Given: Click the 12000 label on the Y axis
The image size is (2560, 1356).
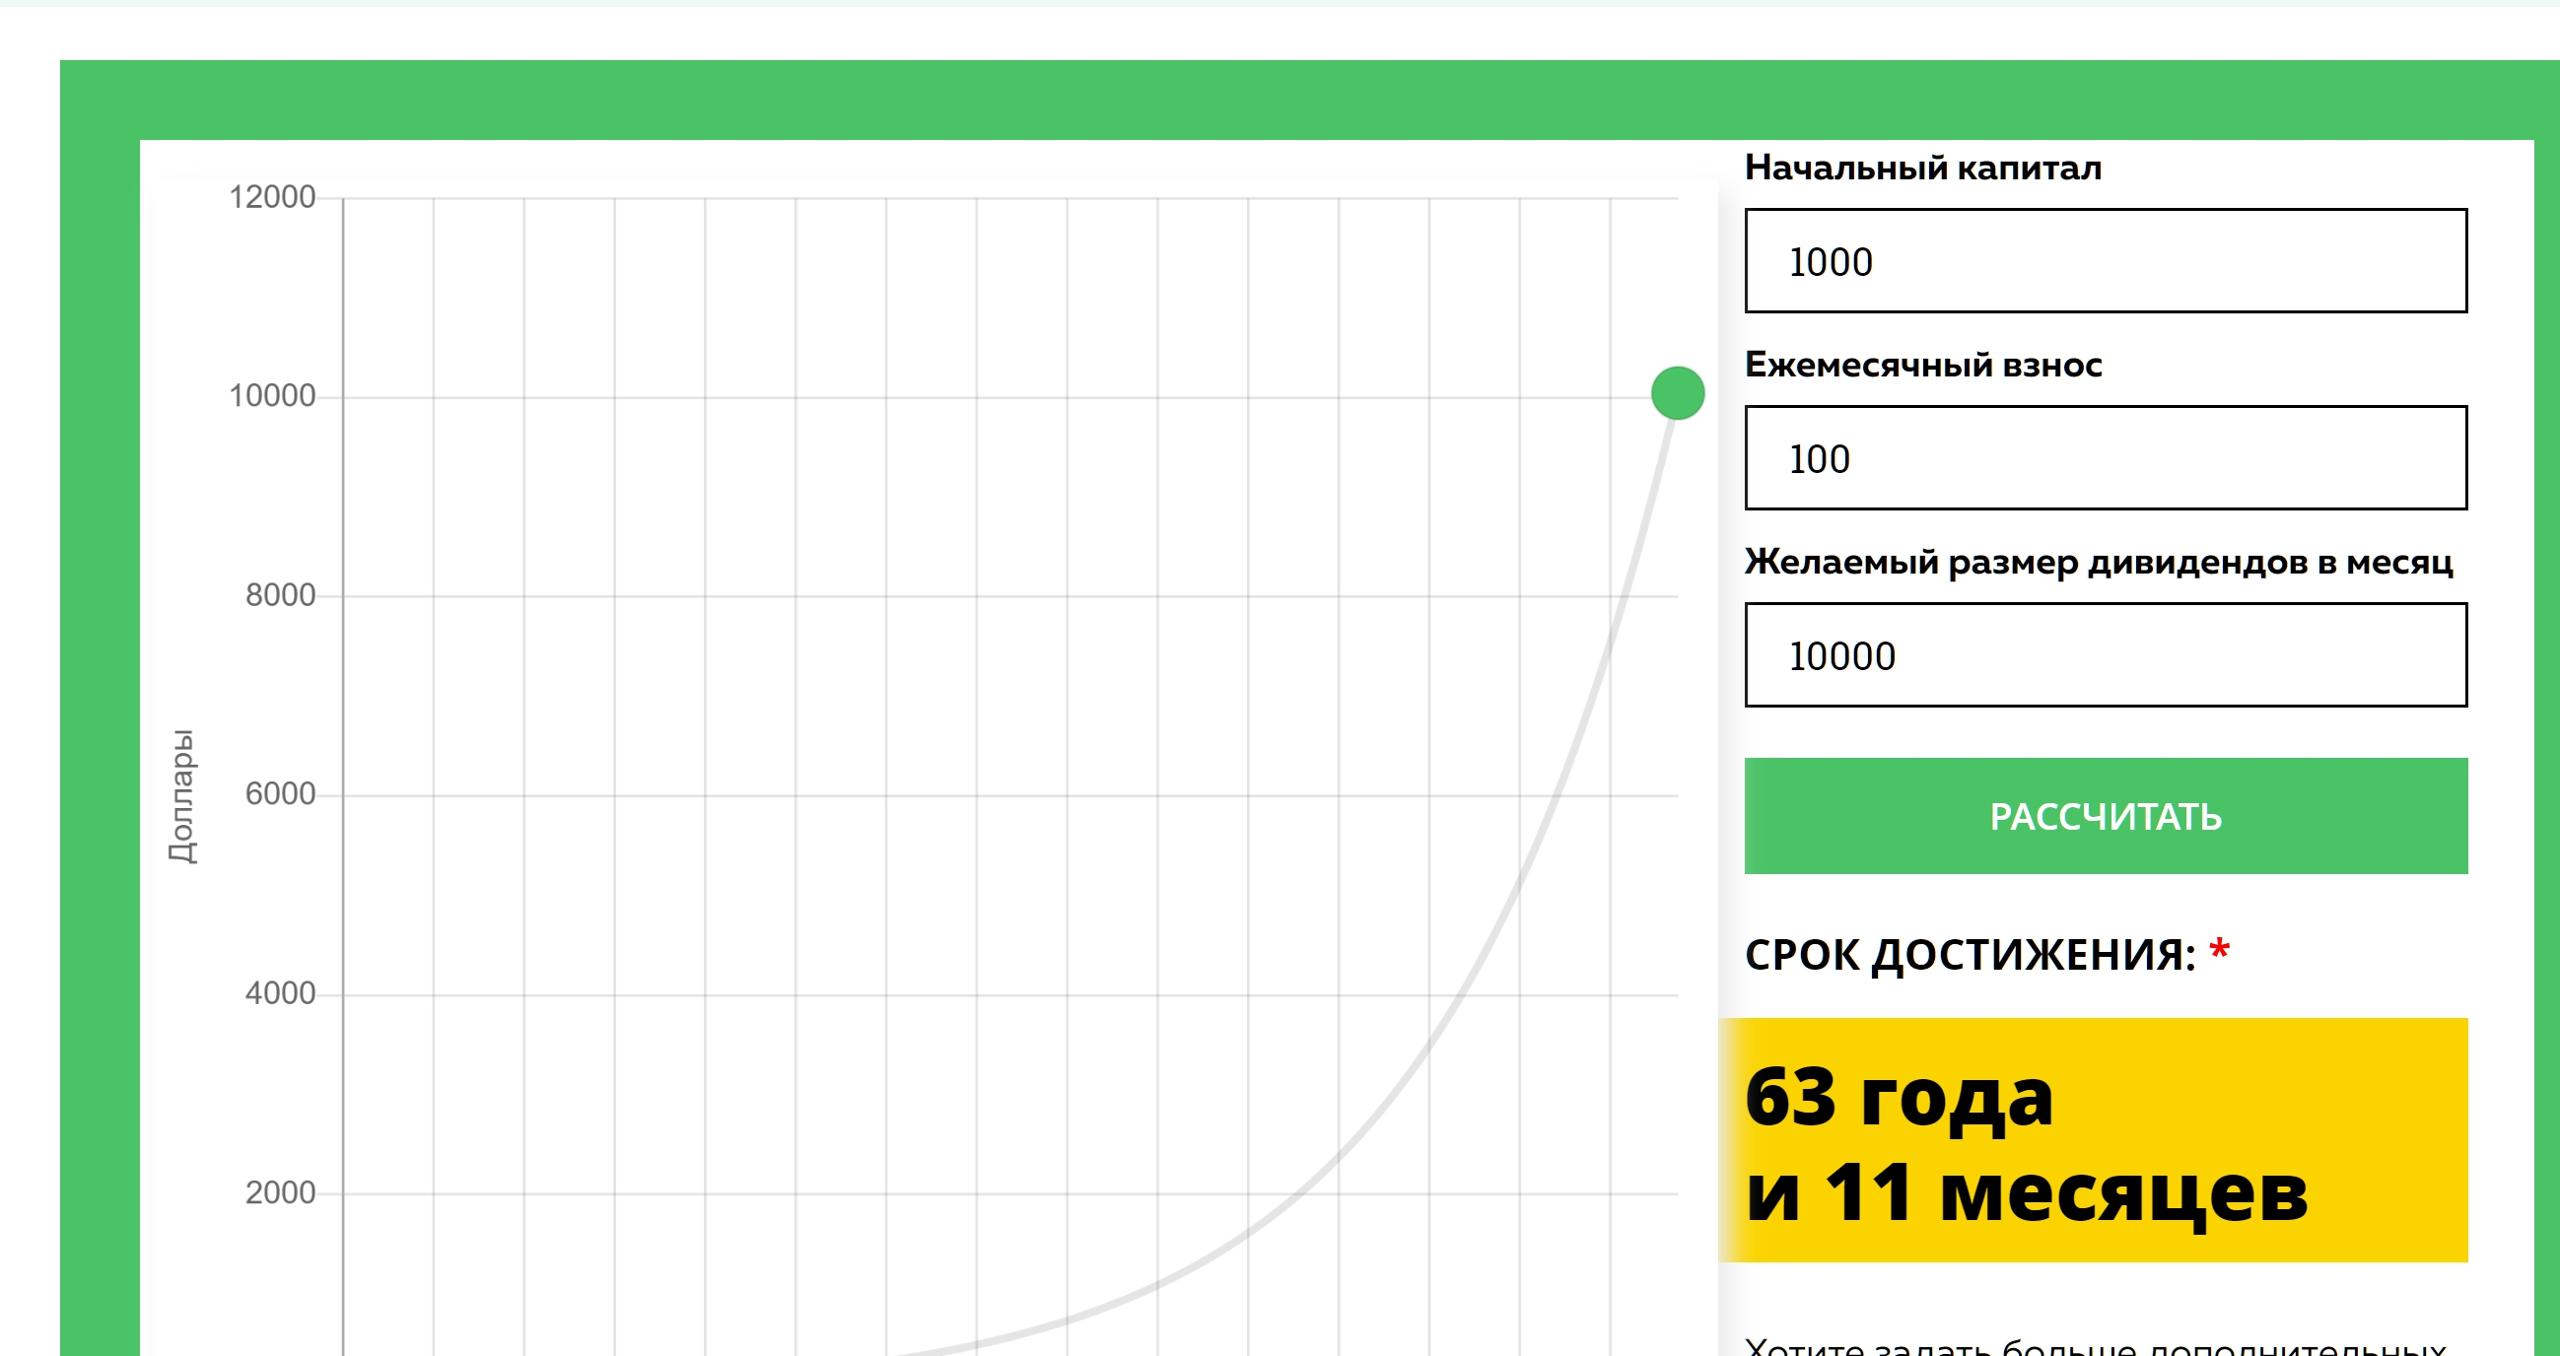Looking at the screenshot, I should pos(272,197).
